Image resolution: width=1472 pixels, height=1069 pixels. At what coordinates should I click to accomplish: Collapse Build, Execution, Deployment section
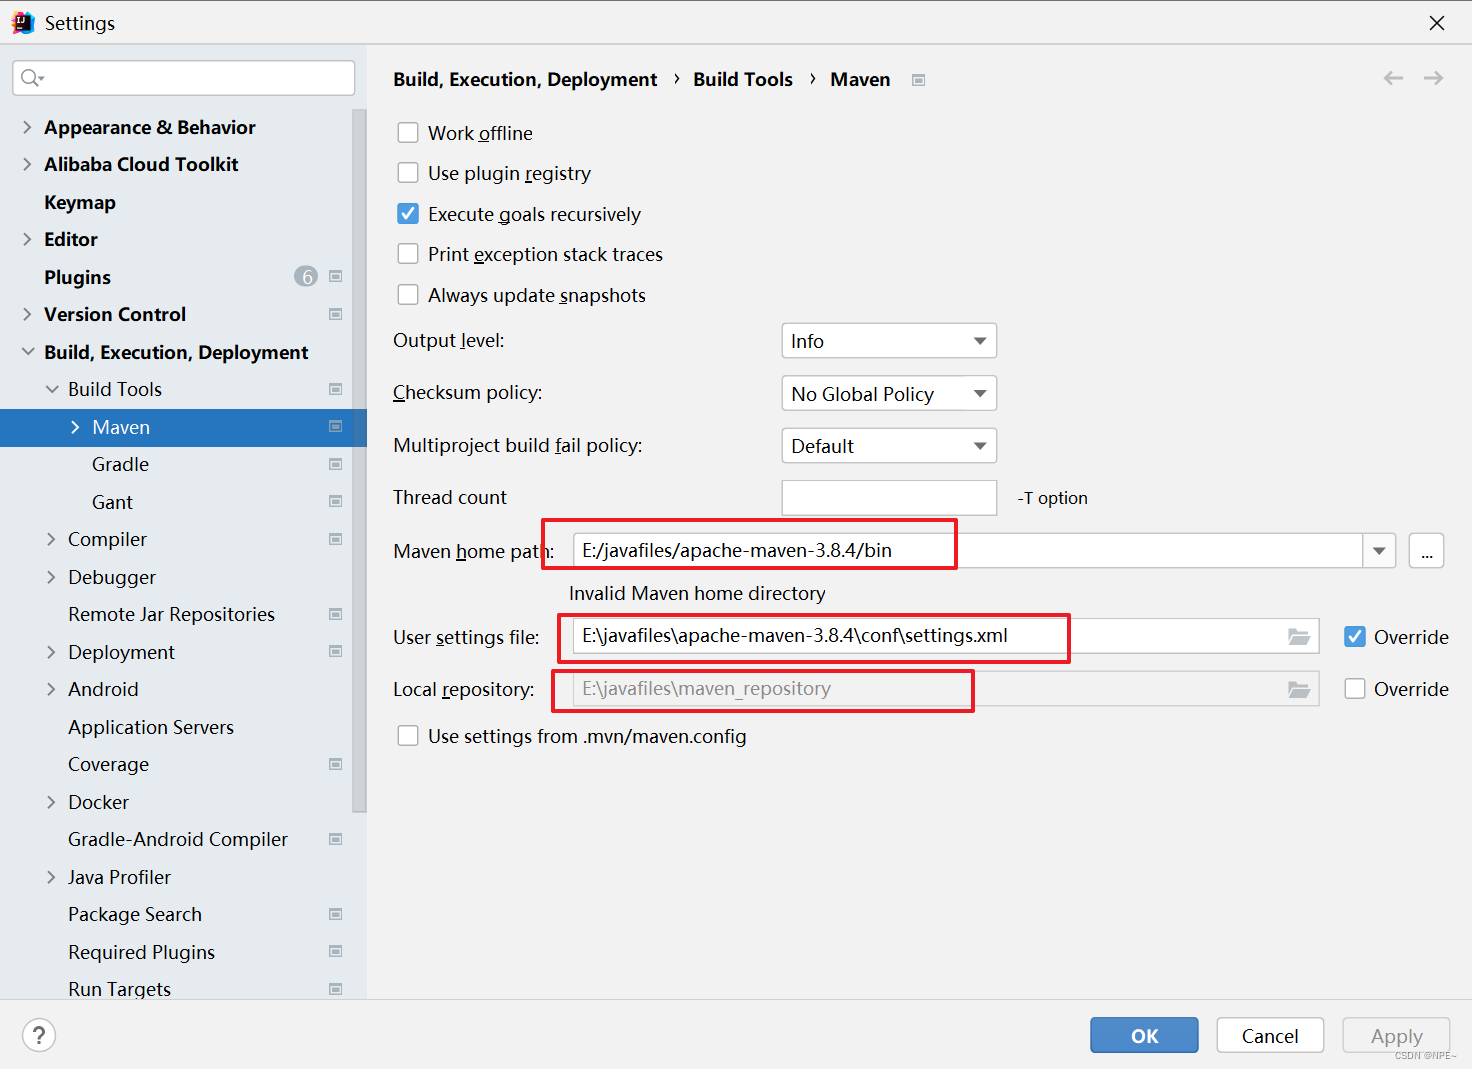point(27,352)
